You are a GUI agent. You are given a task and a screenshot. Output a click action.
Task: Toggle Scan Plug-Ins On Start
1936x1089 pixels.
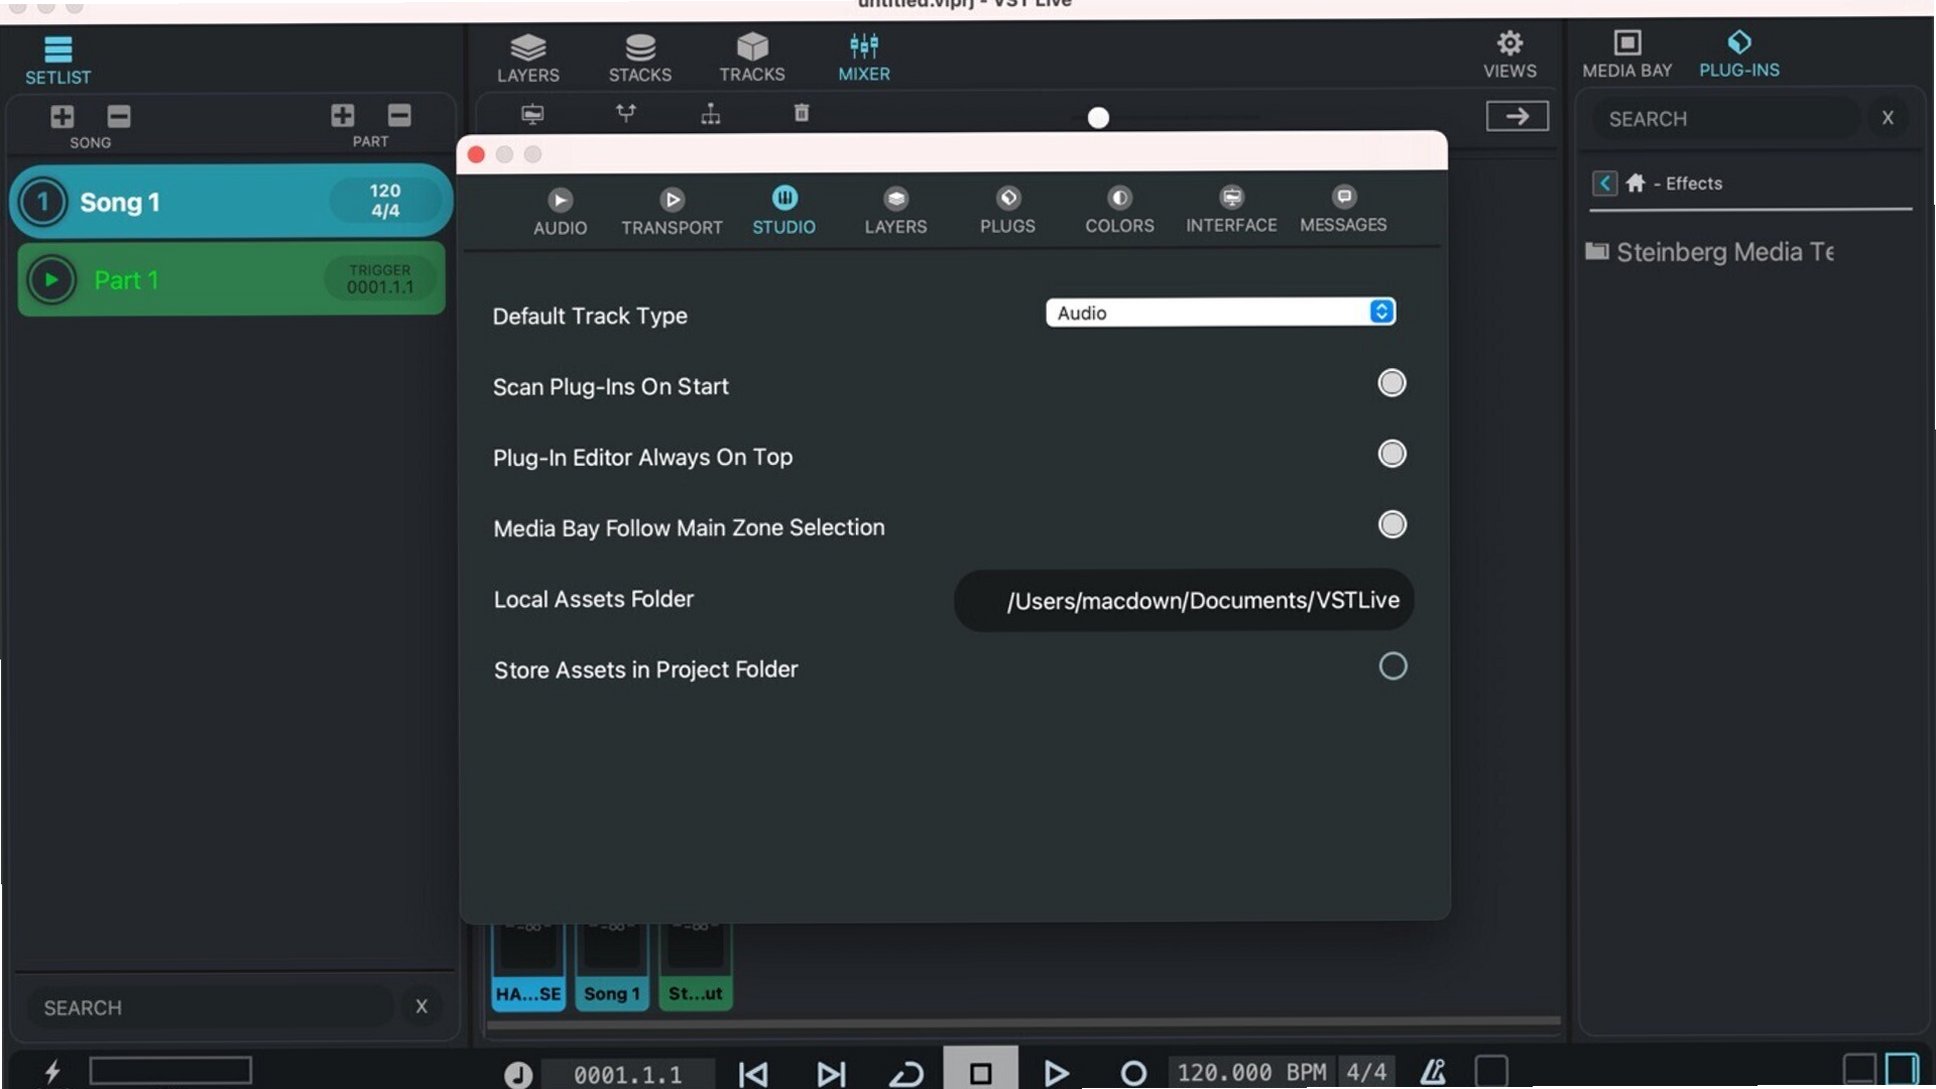coord(1391,383)
